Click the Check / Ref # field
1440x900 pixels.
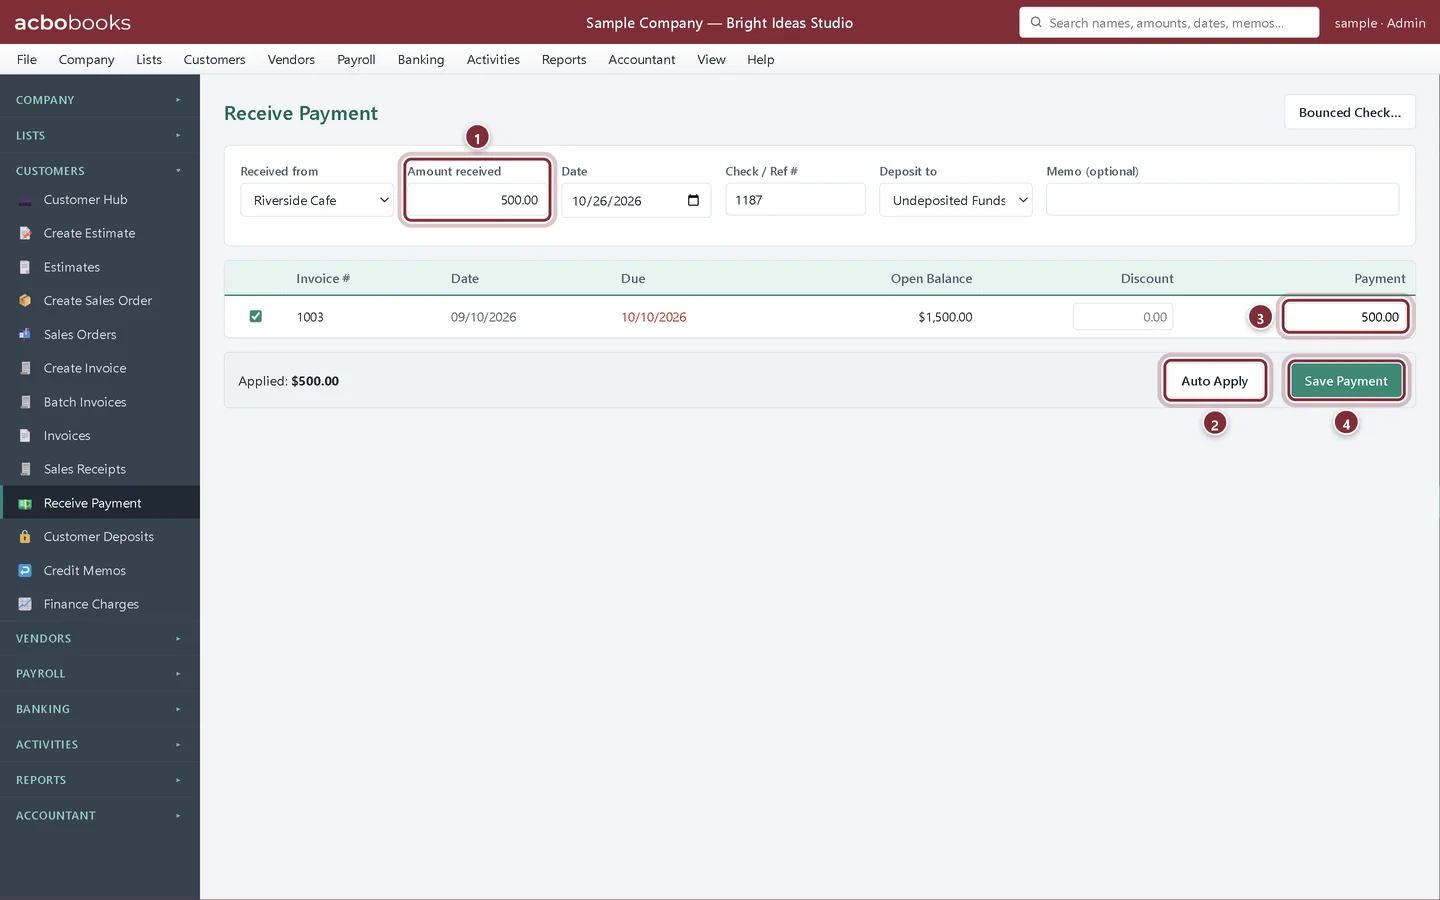(x=795, y=200)
